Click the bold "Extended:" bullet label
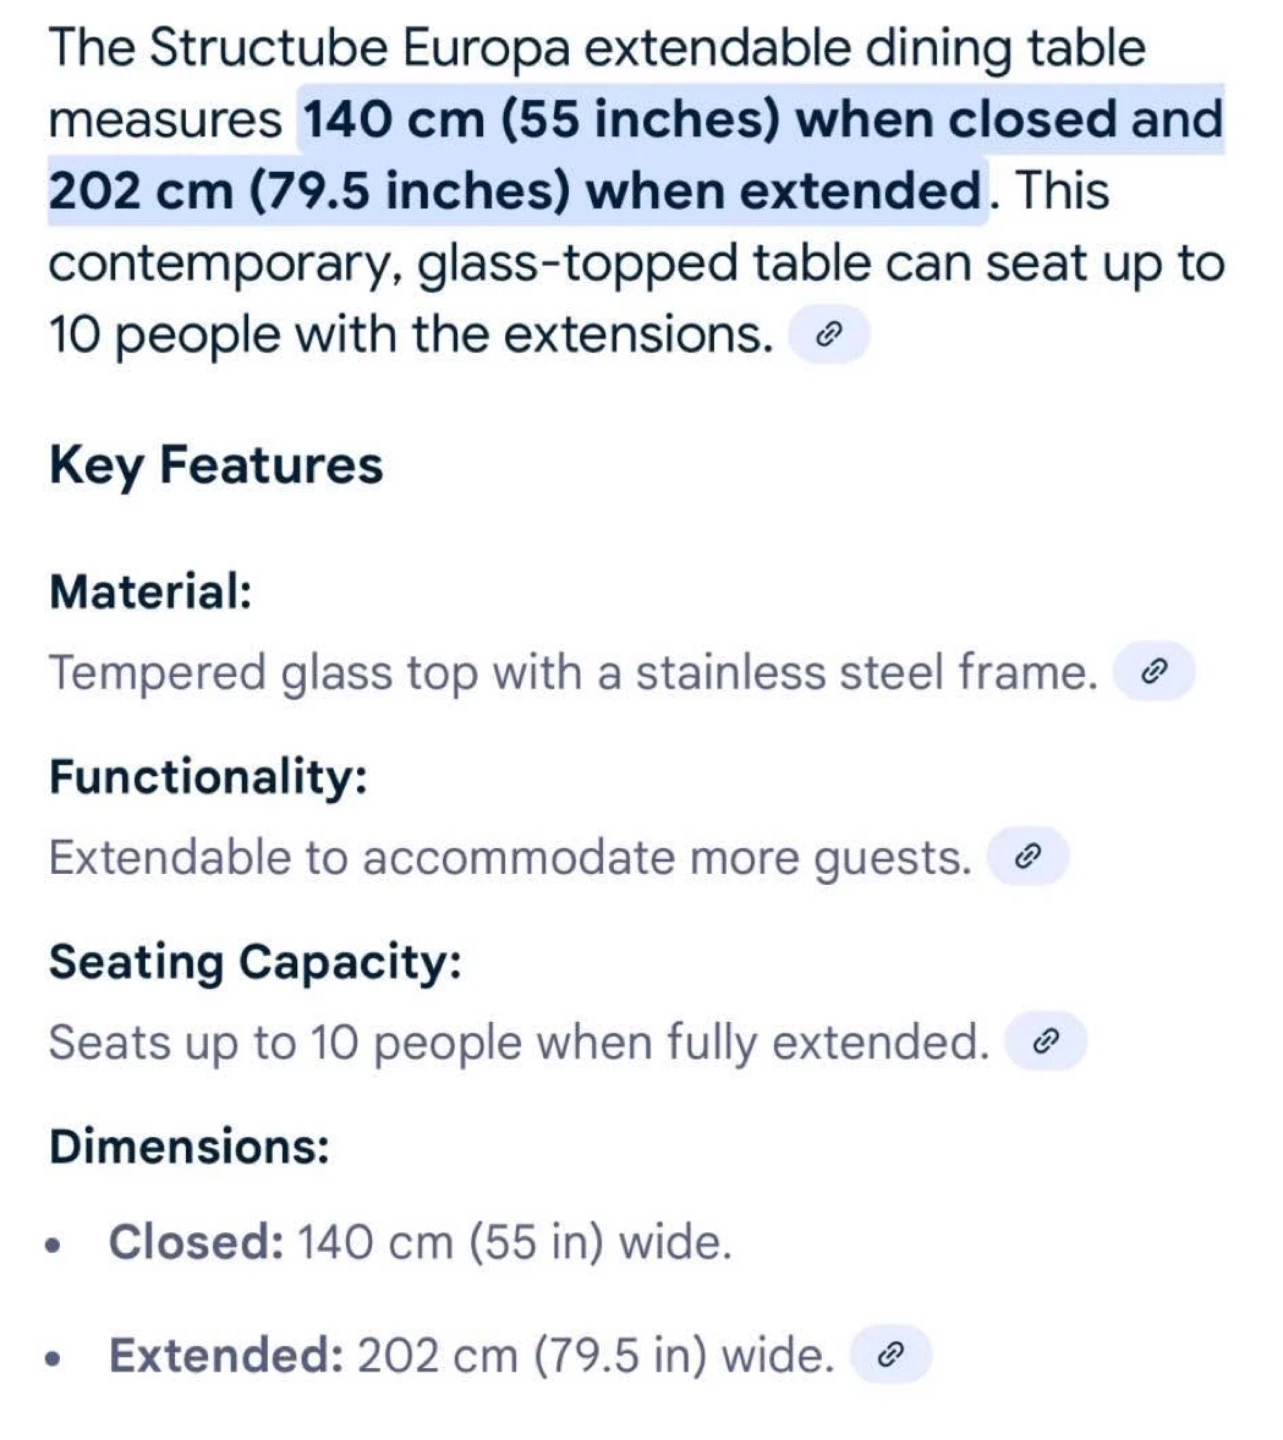Image resolution: width=1283 pixels, height=1440 pixels. point(227,1355)
